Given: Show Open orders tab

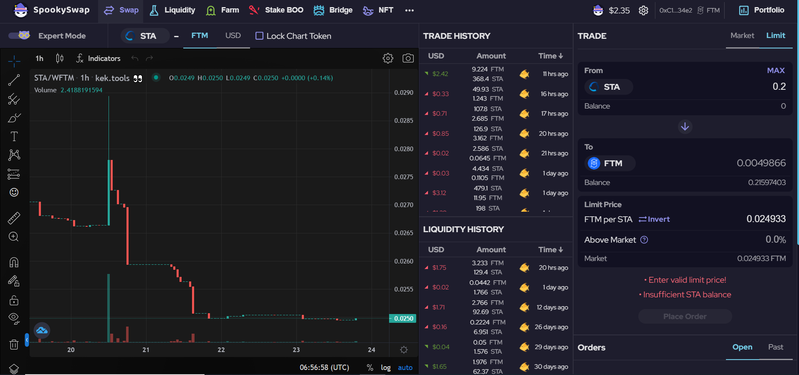Looking at the screenshot, I should click(742, 347).
